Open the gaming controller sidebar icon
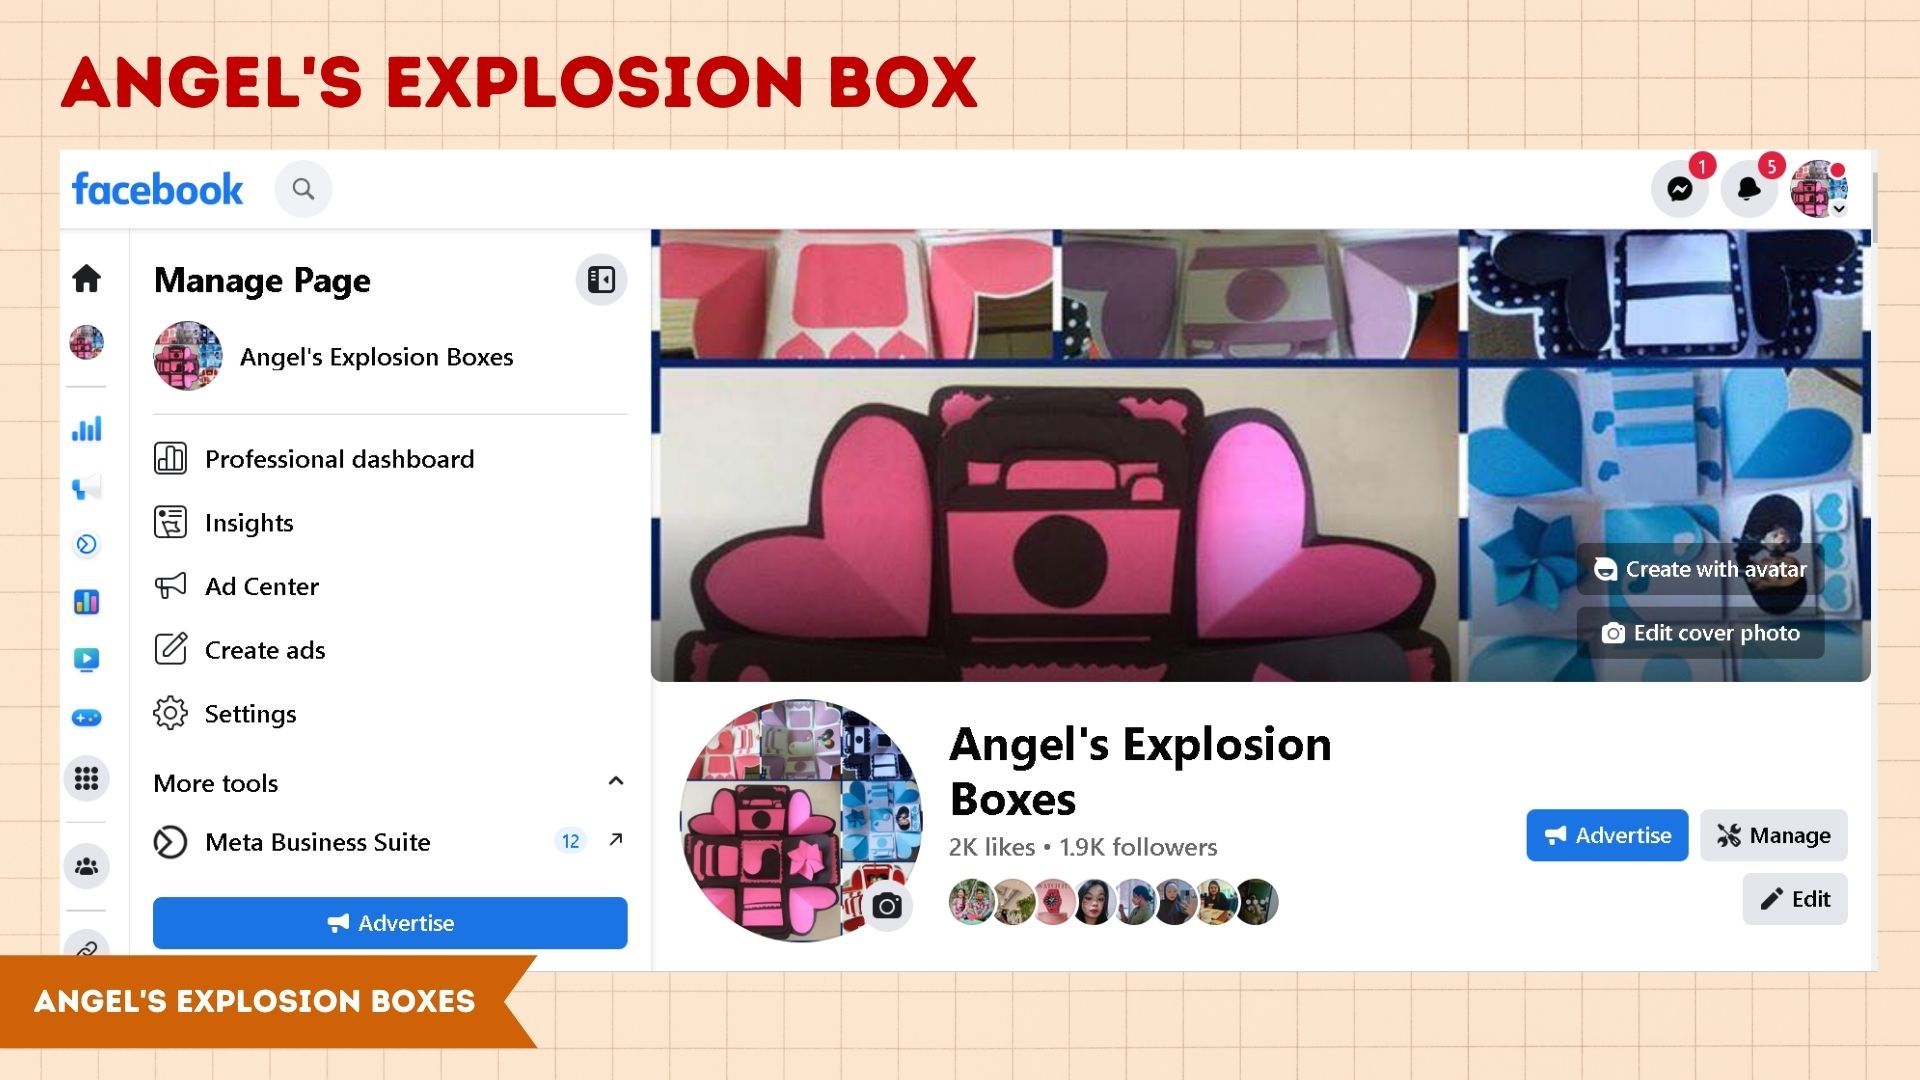The image size is (1920, 1080). tap(87, 717)
